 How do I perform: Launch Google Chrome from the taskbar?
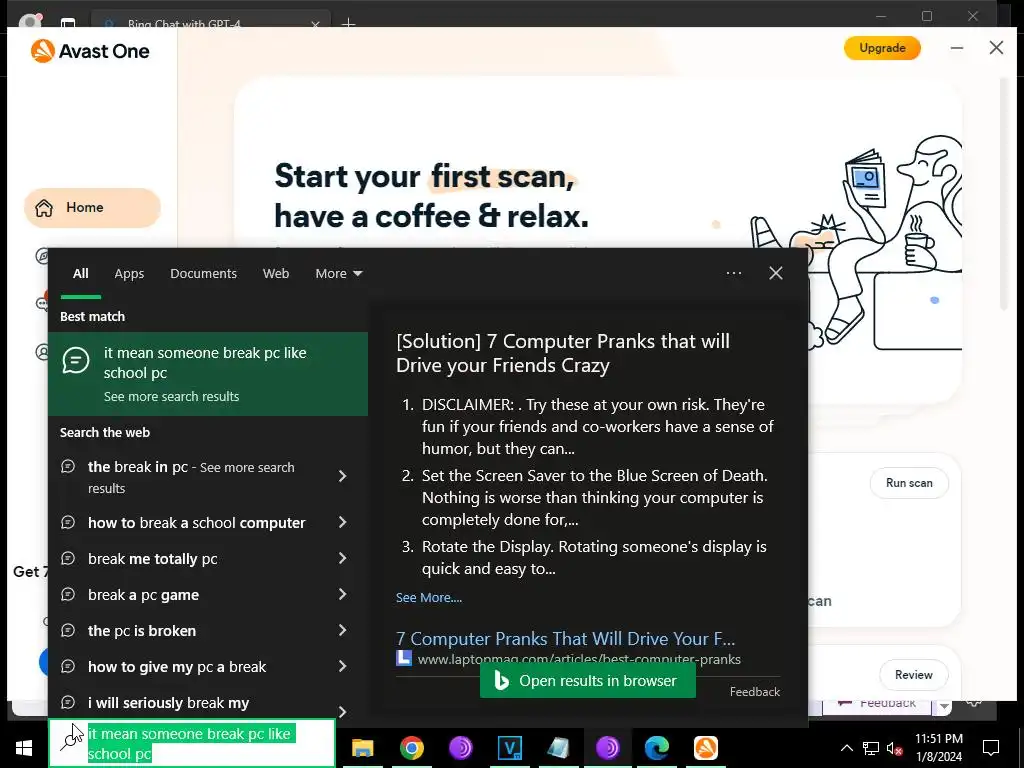[x=411, y=748]
